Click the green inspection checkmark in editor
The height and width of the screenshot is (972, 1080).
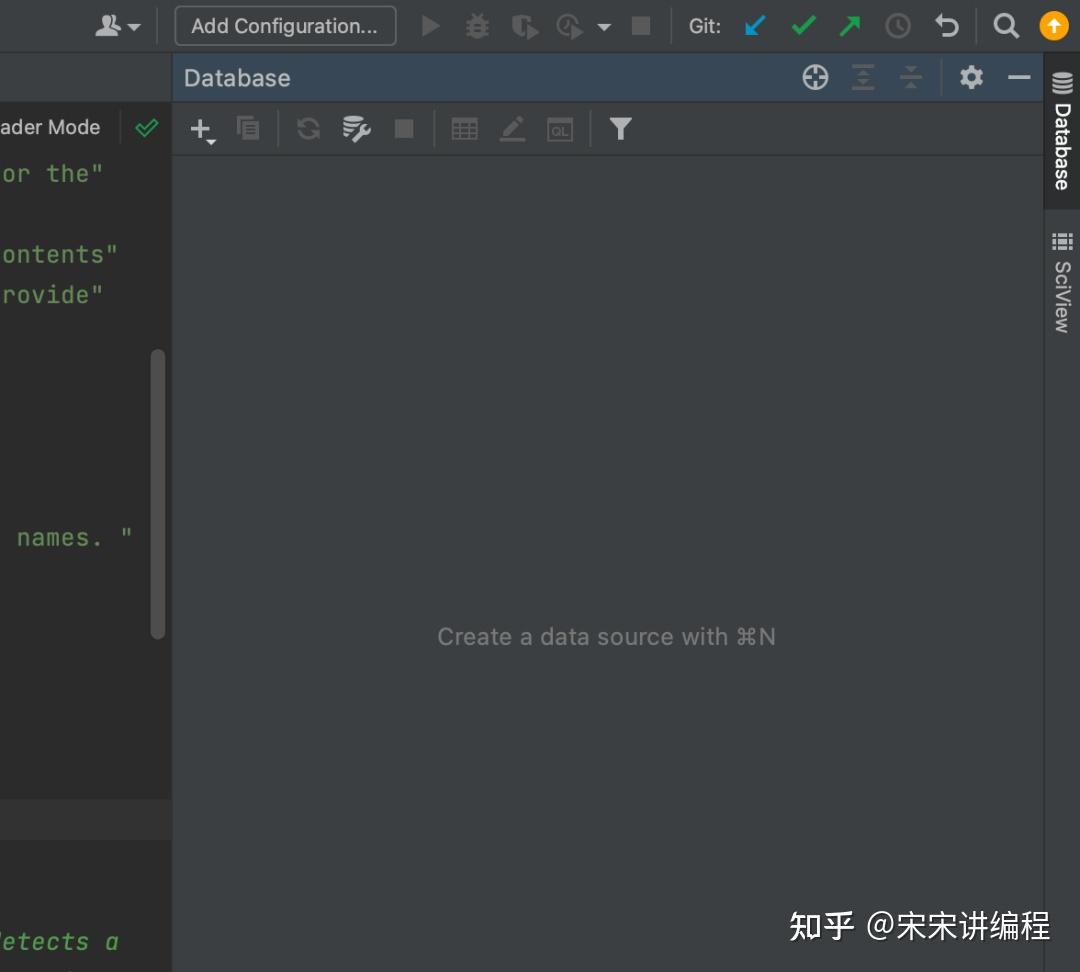coord(146,127)
